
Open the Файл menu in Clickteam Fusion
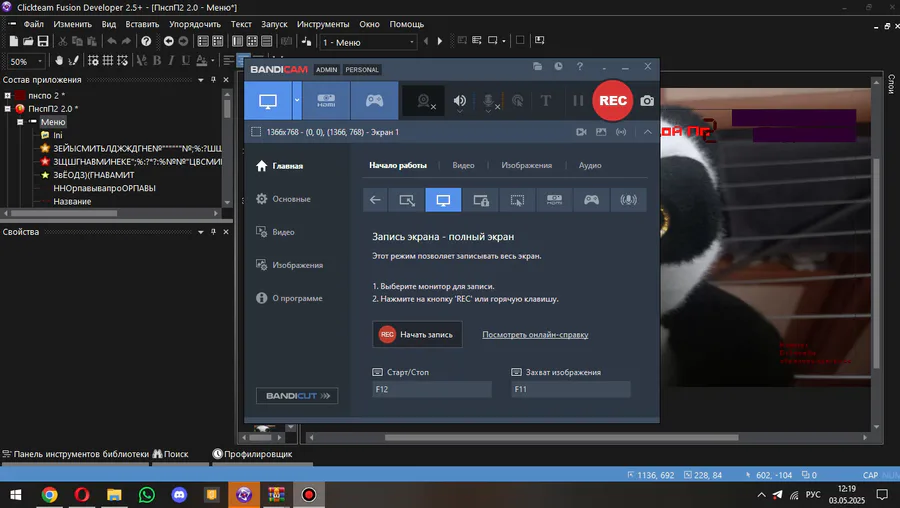34,24
